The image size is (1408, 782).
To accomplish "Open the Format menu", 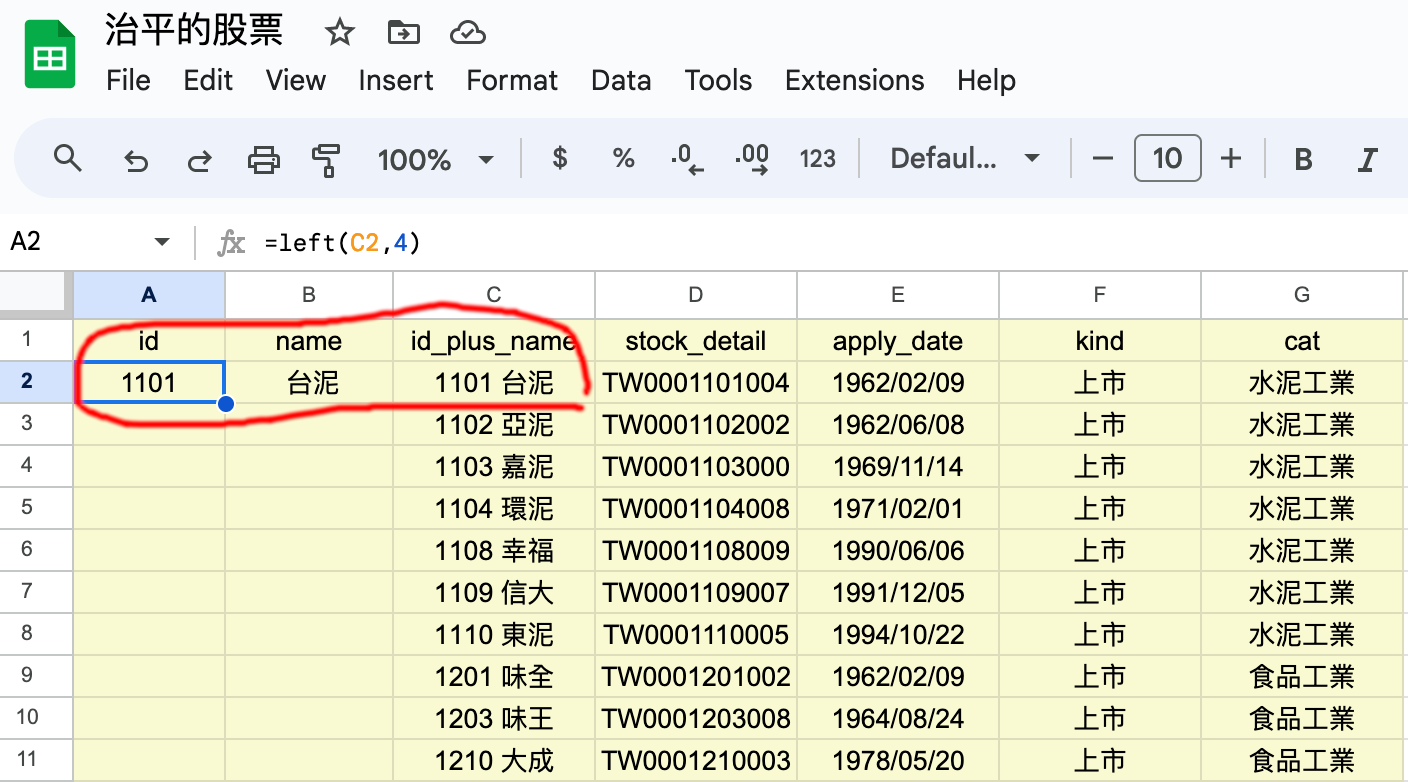I will [512, 80].
